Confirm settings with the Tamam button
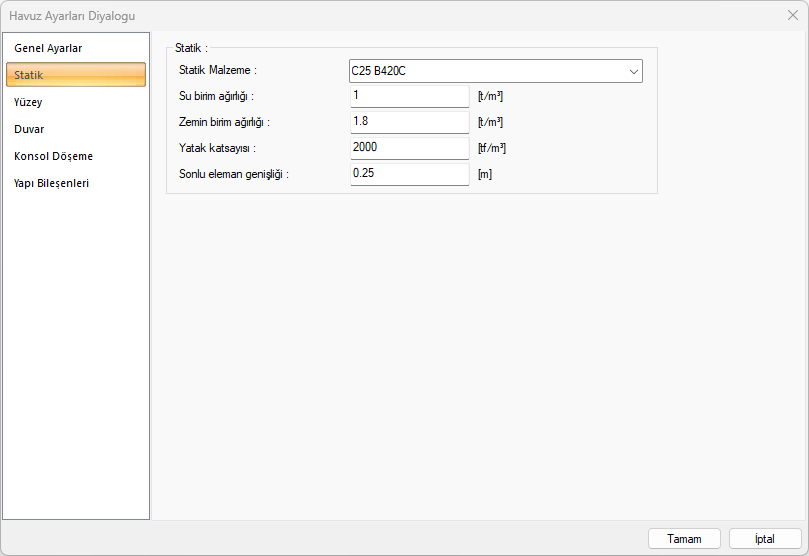 (x=684, y=538)
